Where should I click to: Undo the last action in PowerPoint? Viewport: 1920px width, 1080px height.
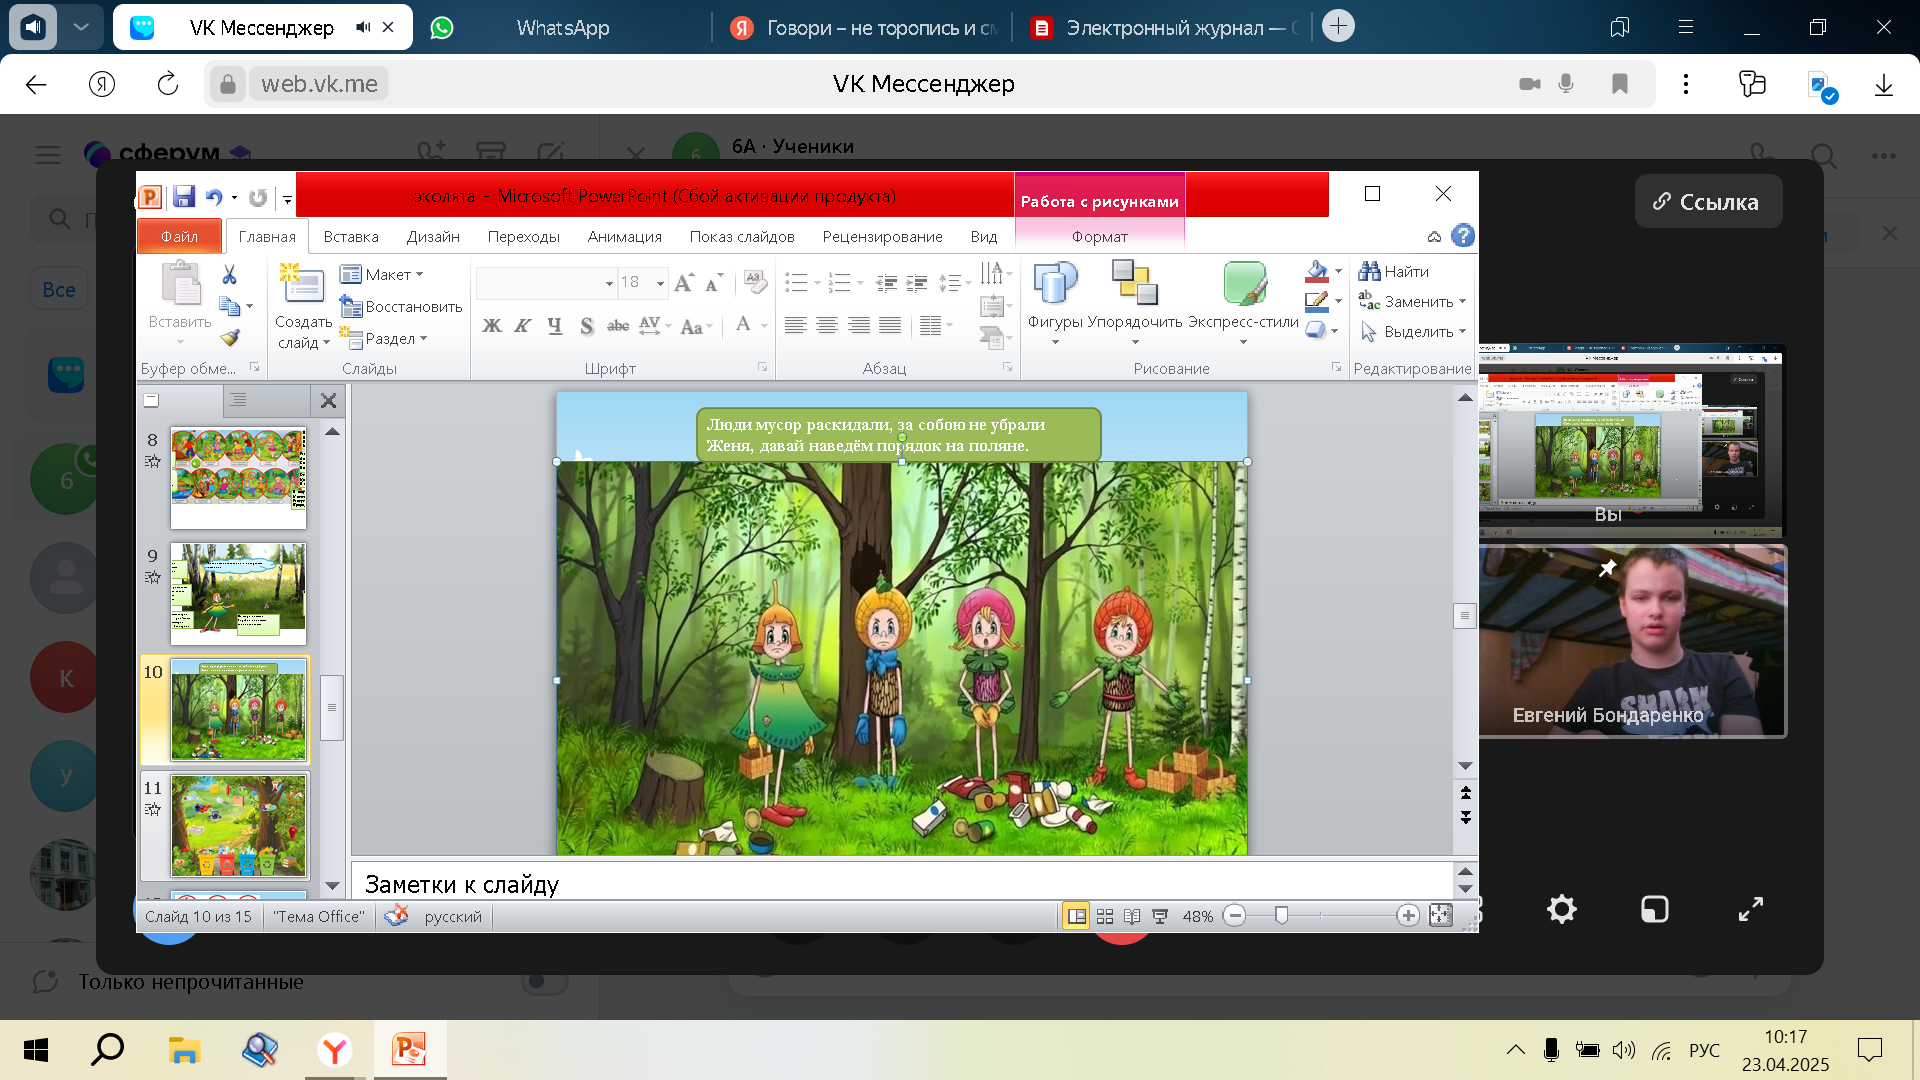[x=213, y=197]
